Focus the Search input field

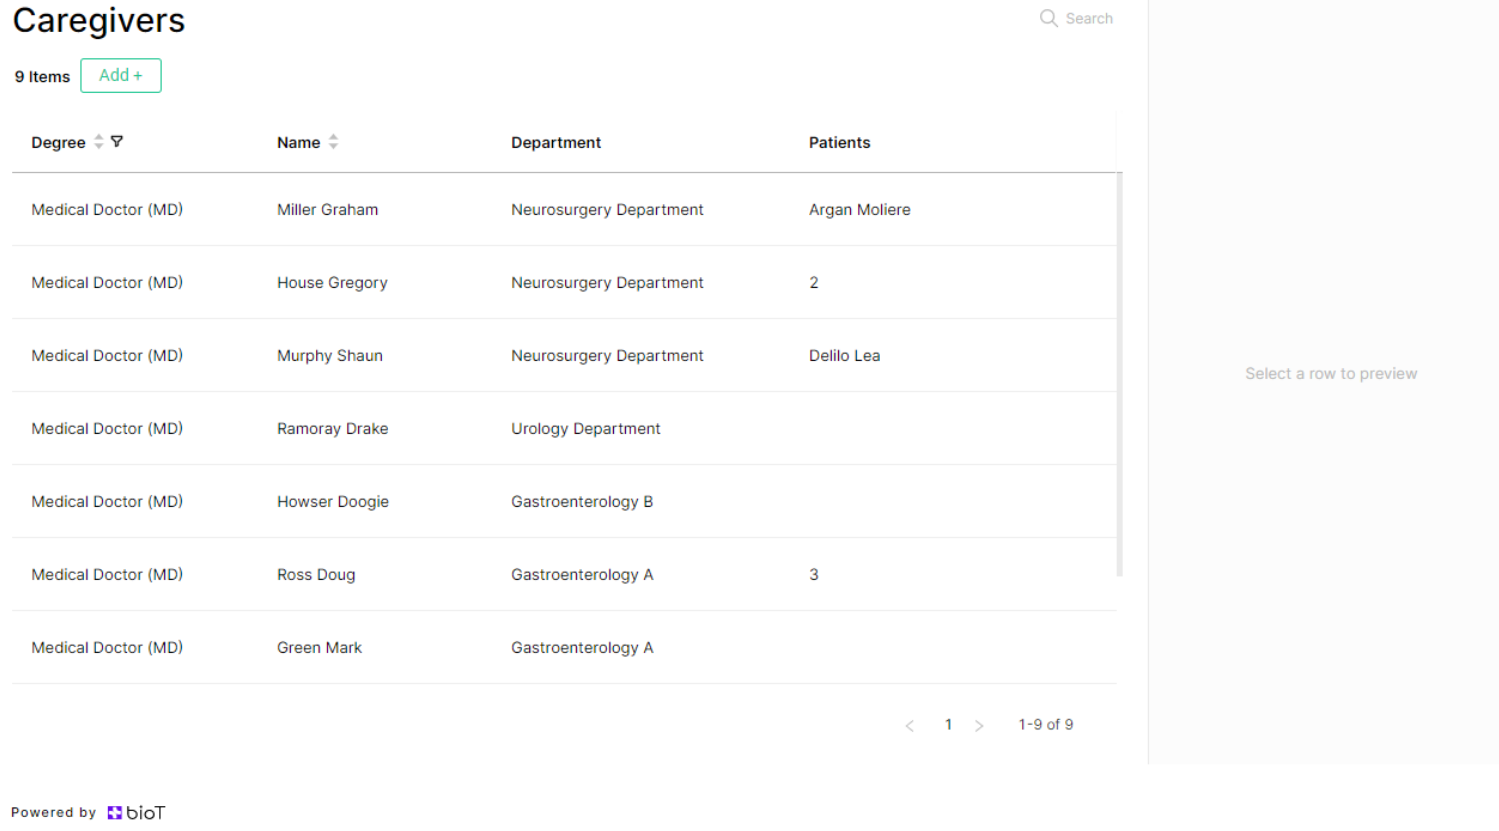click(1089, 18)
